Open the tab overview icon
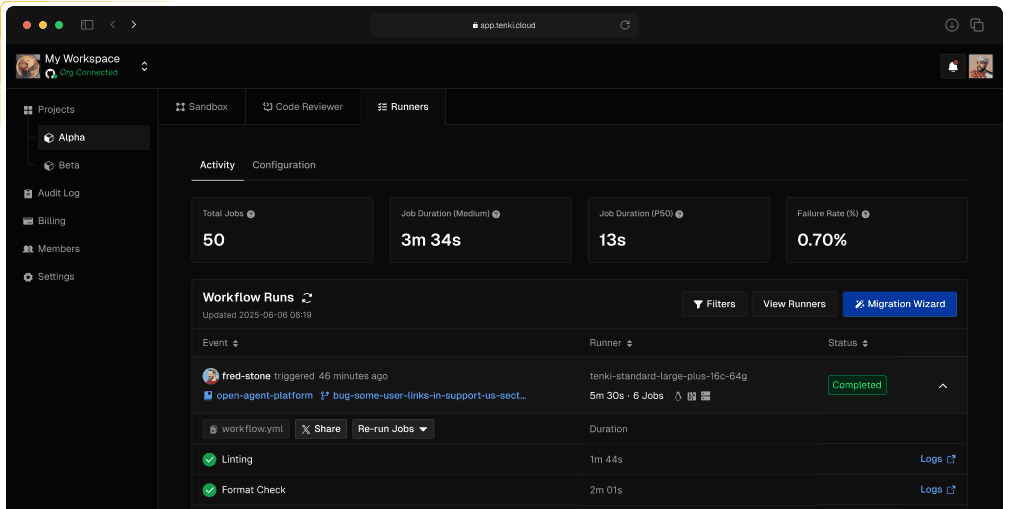The height and width of the screenshot is (509, 1009). click(977, 24)
